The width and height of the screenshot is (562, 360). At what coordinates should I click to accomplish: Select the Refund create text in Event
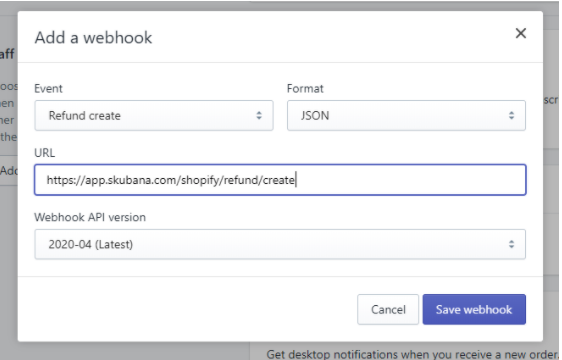point(85,115)
